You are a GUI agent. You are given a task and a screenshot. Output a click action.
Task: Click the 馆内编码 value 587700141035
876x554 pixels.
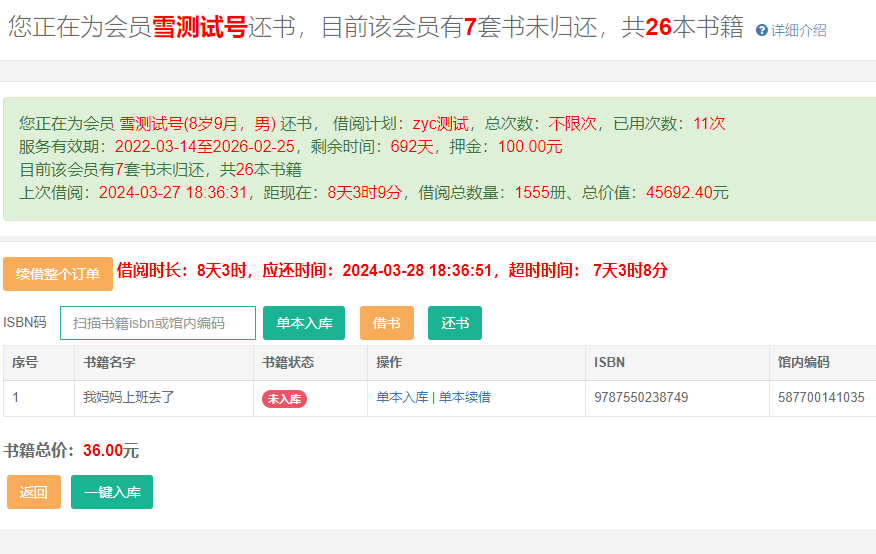(x=821, y=397)
